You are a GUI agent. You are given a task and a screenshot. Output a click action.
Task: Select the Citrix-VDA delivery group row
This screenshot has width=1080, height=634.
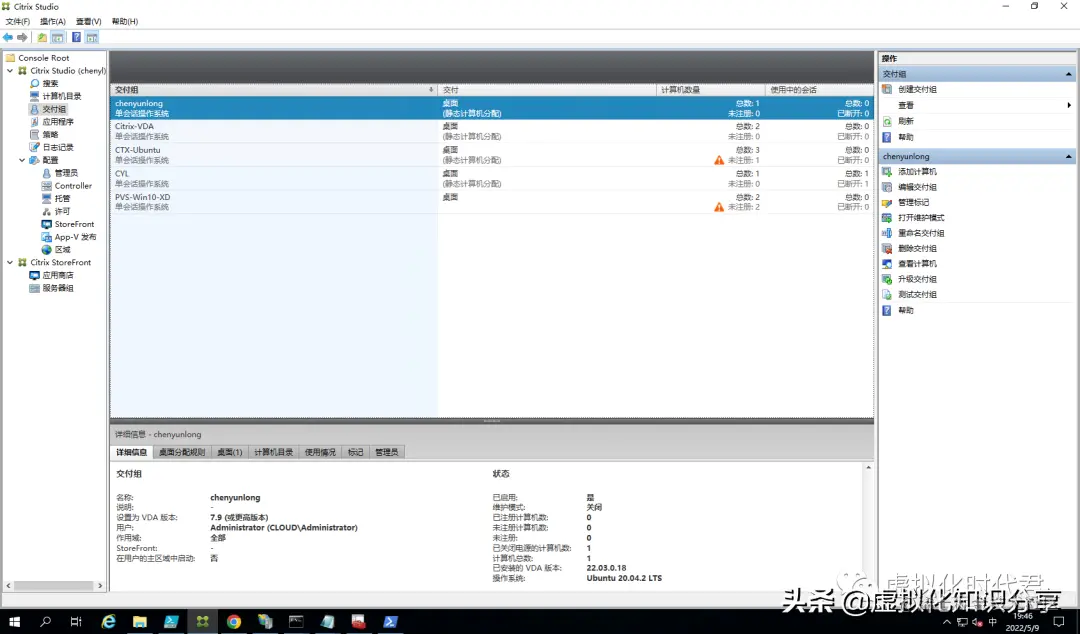coord(200,130)
